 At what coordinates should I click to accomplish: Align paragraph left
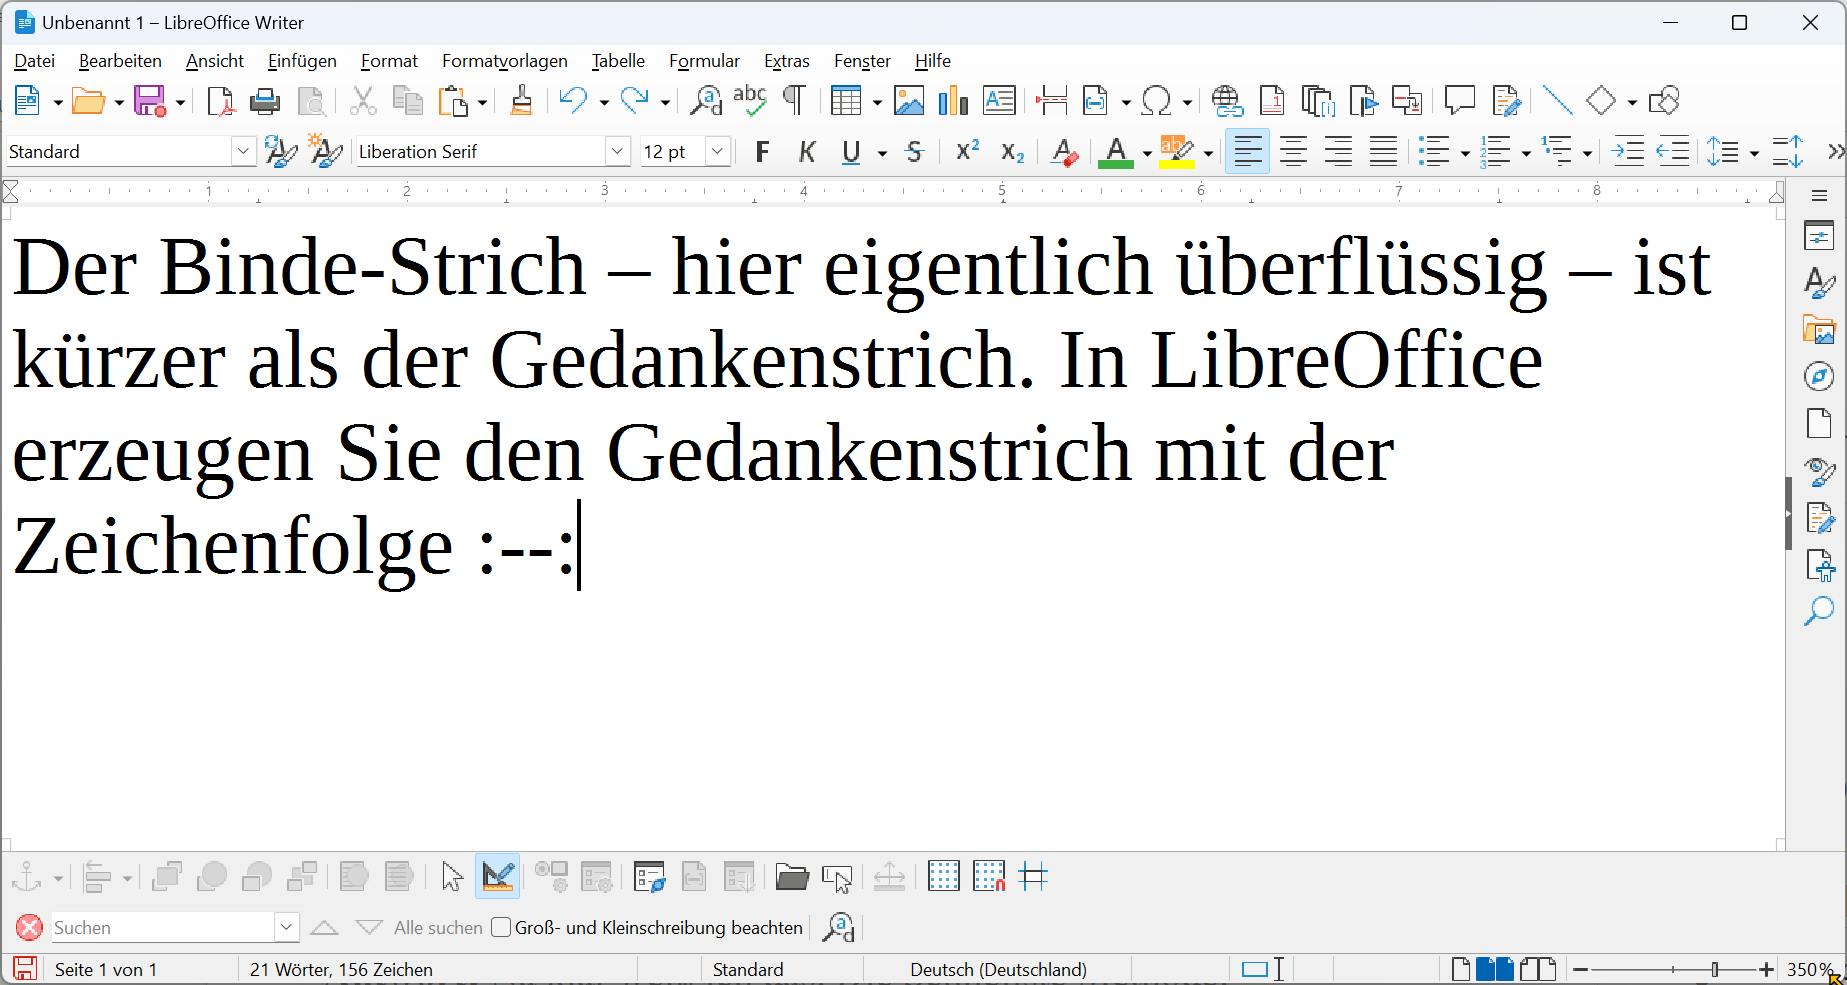pos(1247,152)
